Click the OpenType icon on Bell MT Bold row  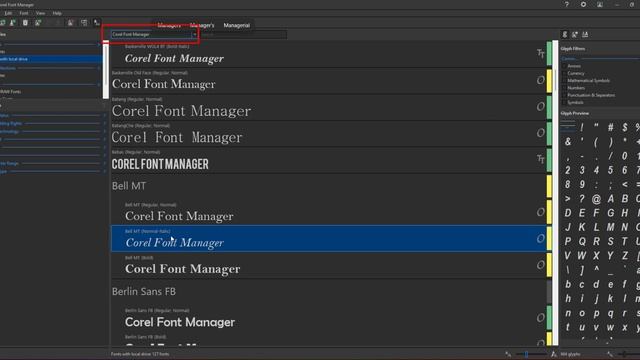tap(540, 265)
